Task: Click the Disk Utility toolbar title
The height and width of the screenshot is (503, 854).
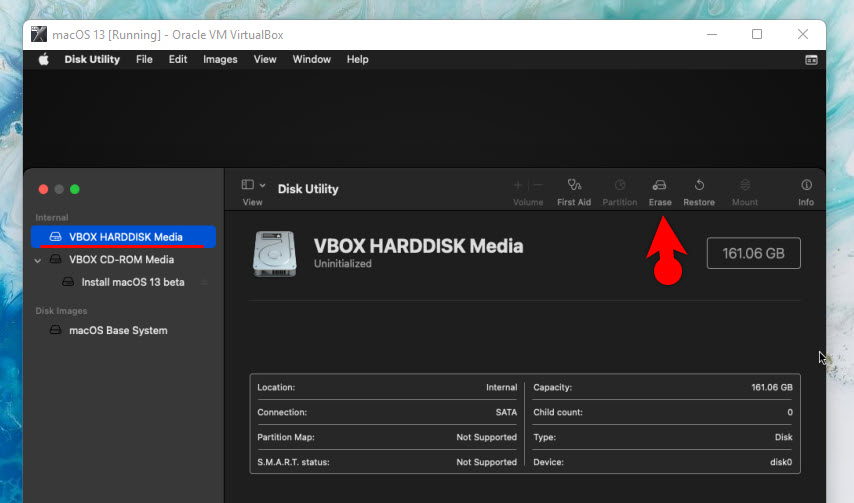Action: point(308,189)
